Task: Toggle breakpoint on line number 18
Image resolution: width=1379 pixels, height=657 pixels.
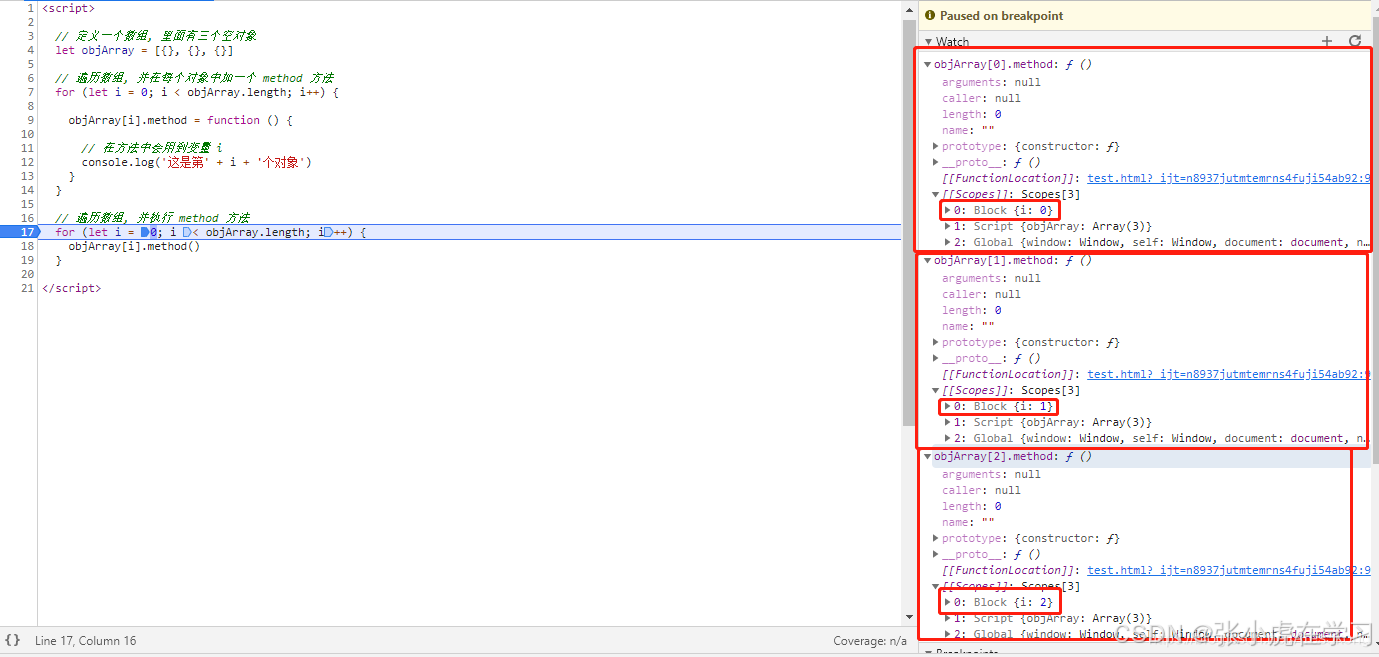Action: click(28, 246)
